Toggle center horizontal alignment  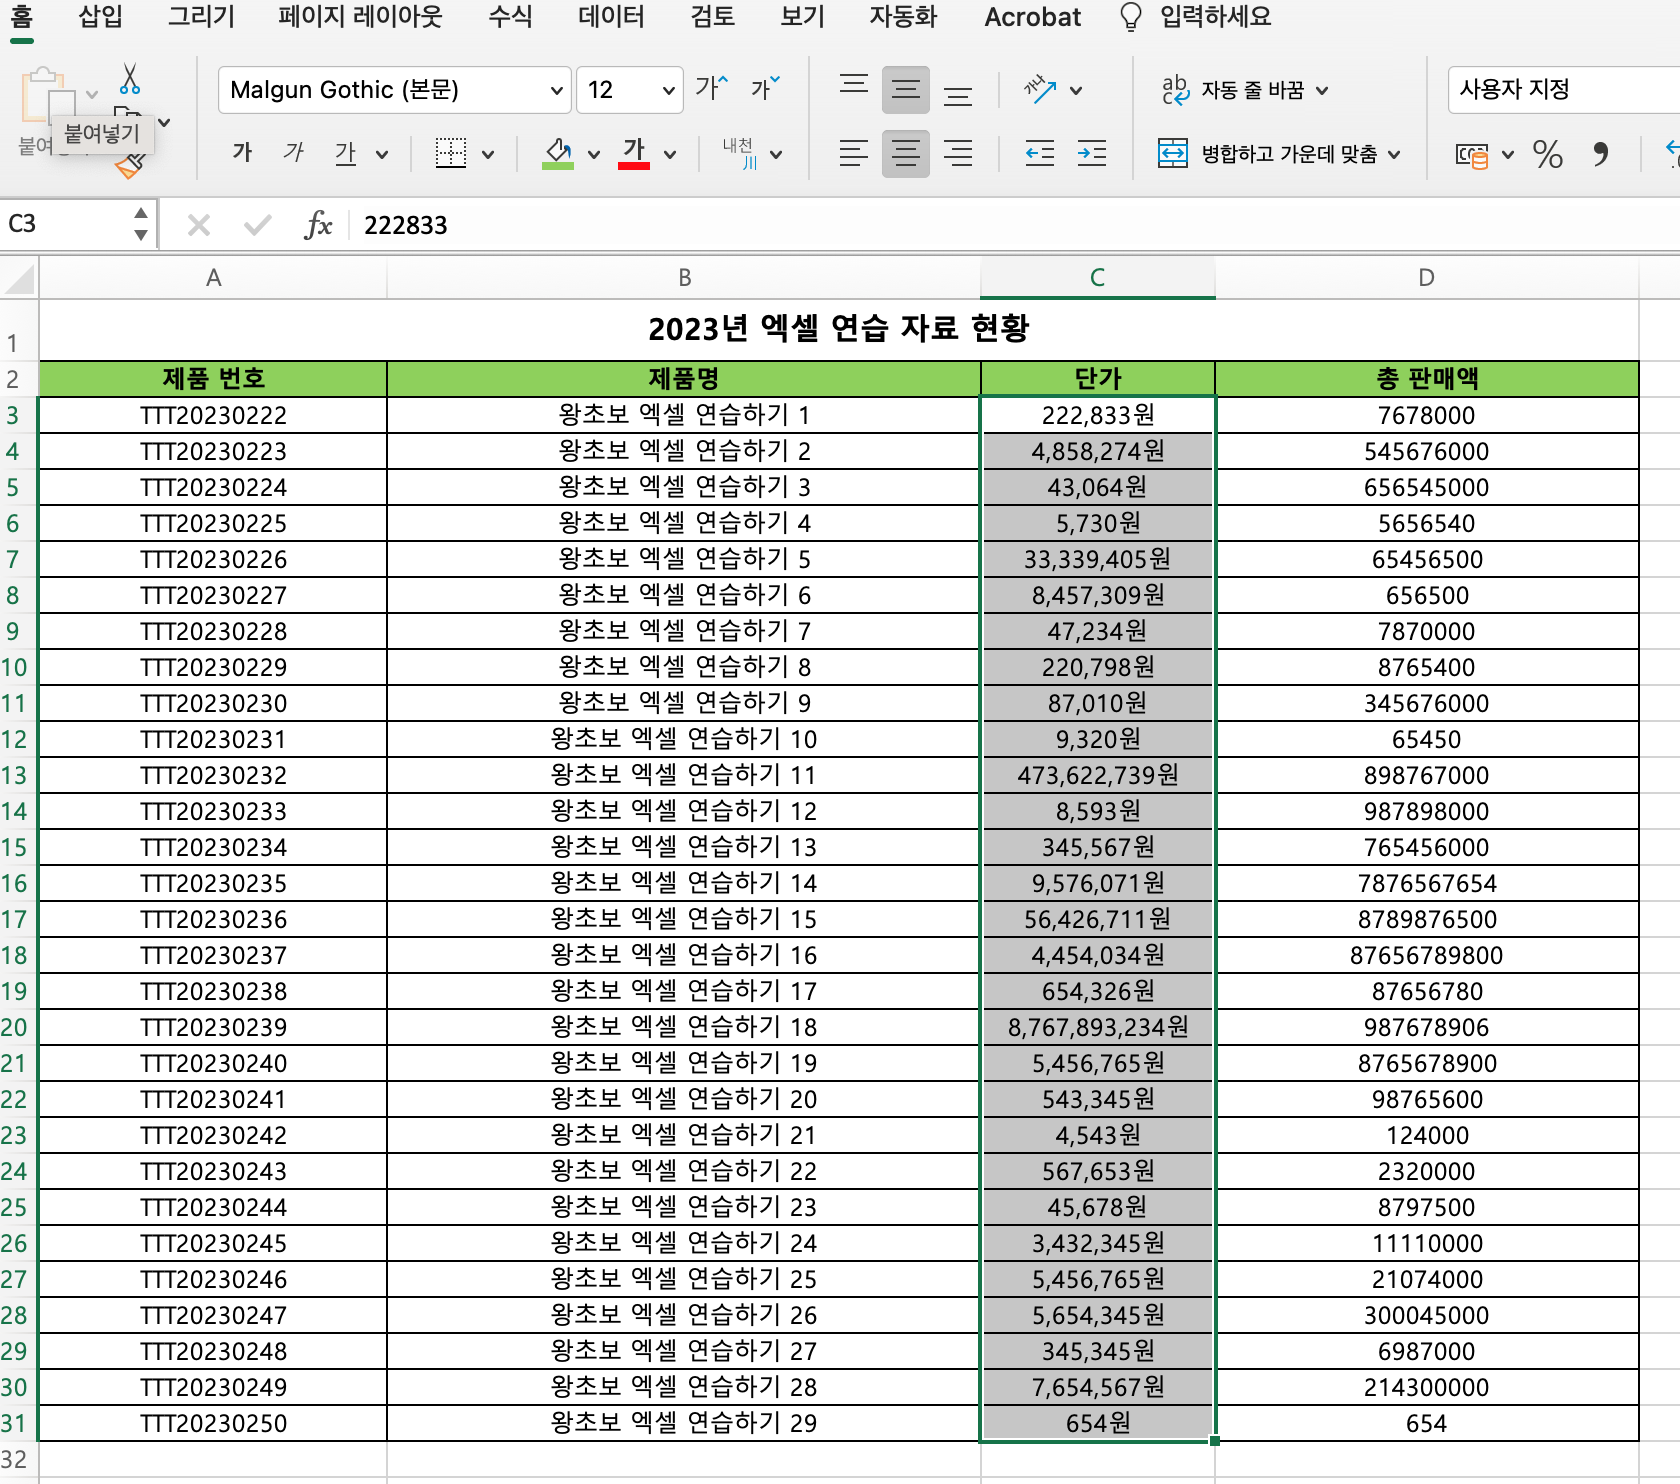[906, 154]
